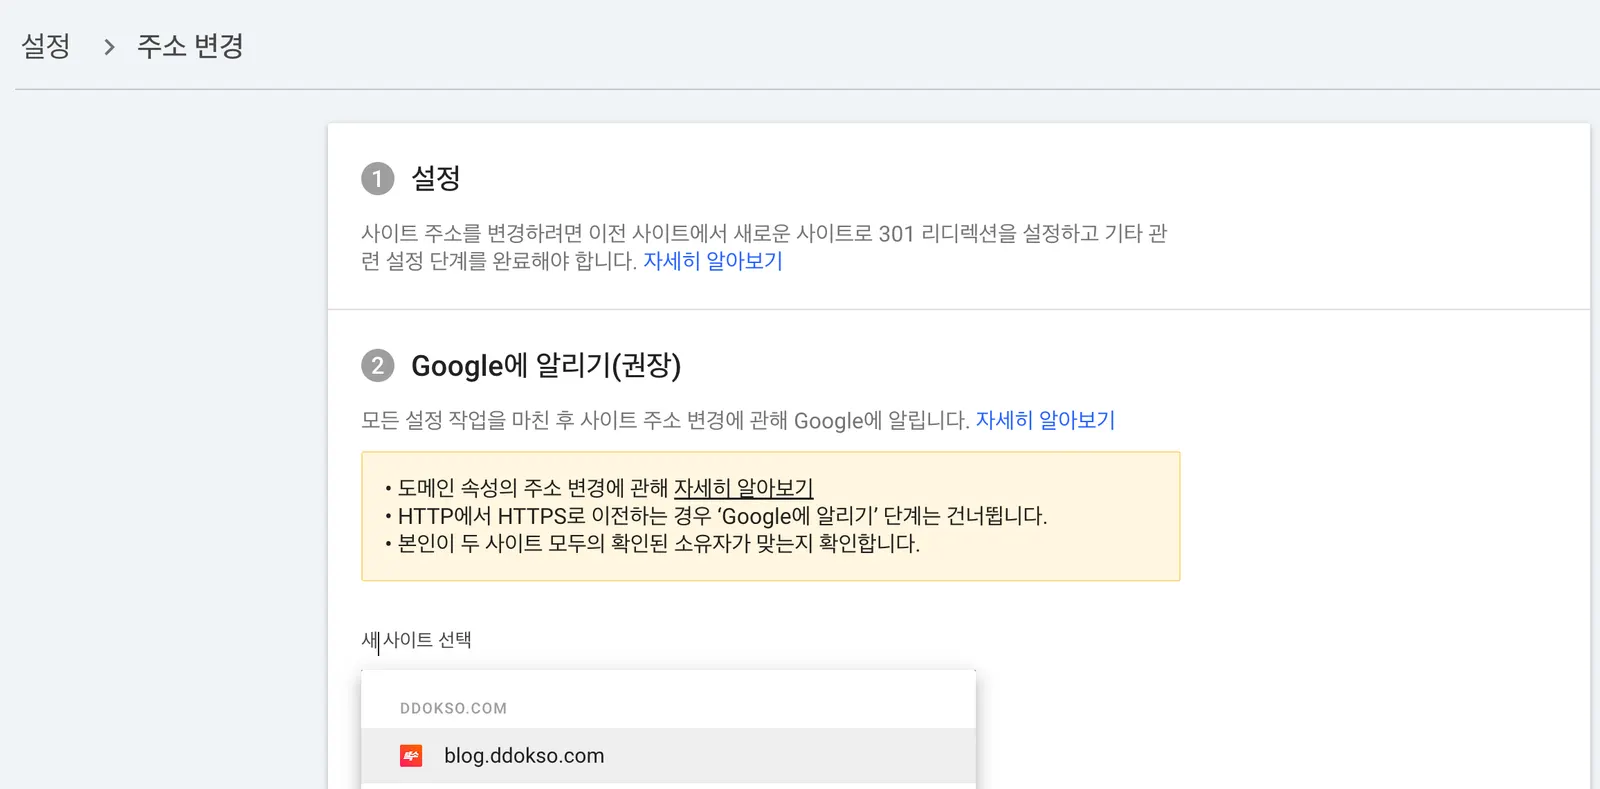Click the DDOKSO.COM group header
Image resolution: width=1600 pixels, height=789 pixels.
click(x=453, y=708)
